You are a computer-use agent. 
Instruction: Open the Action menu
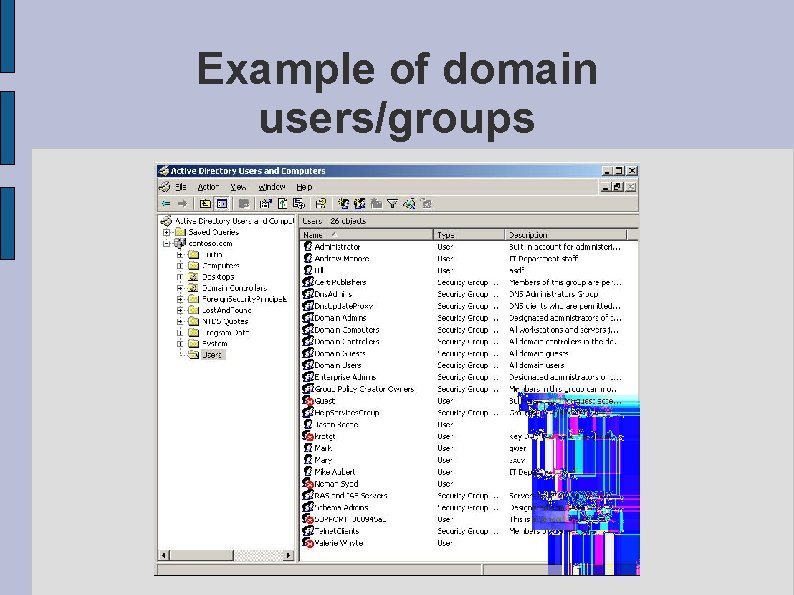(208, 187)
